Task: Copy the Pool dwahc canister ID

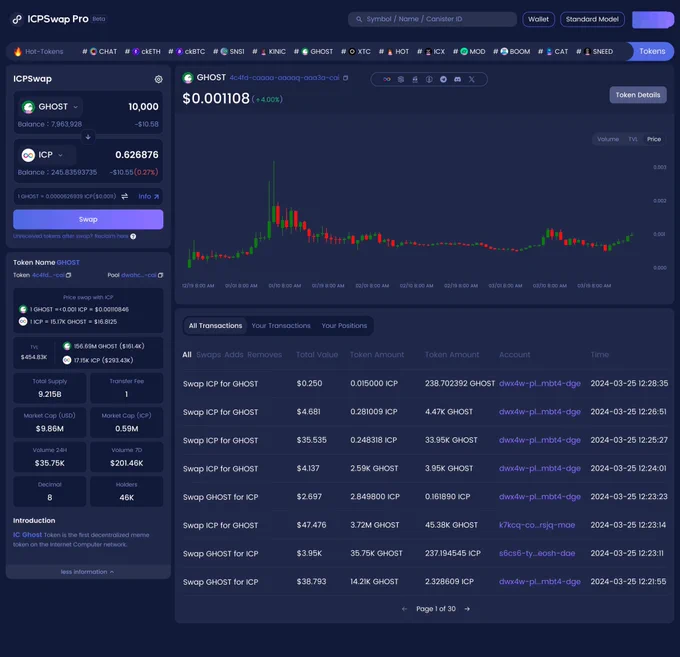Action: click(160, 275)
